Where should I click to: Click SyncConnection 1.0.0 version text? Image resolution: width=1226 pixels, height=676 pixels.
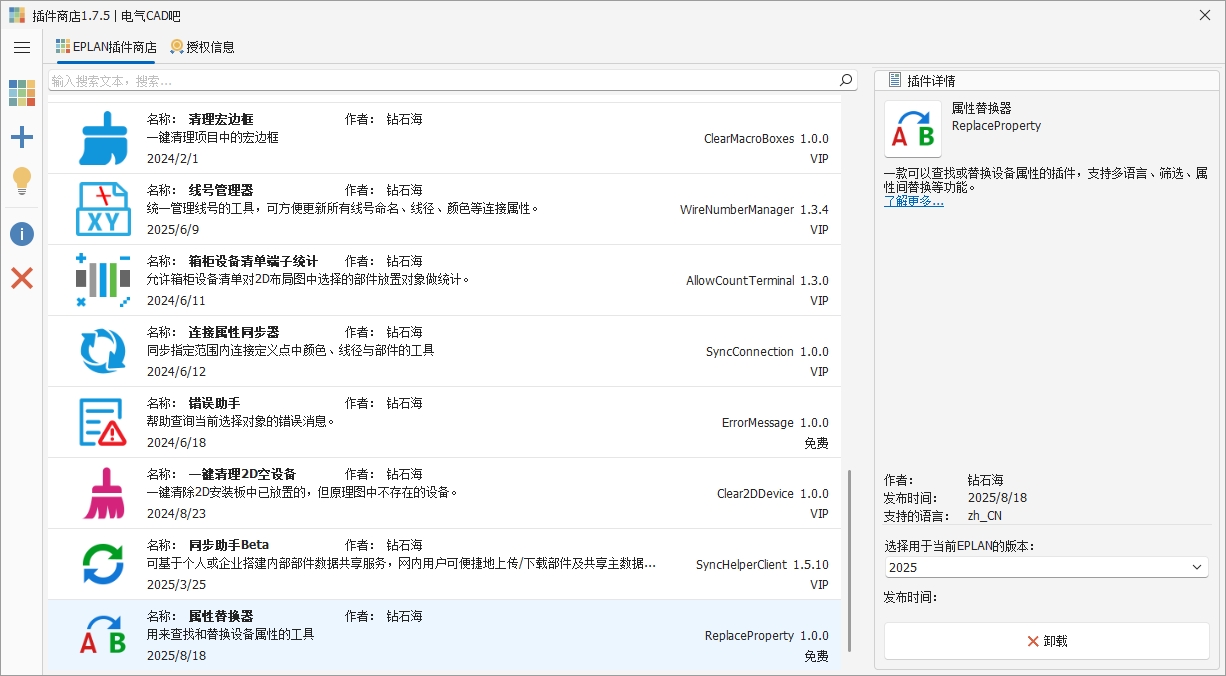coord(767,352)
